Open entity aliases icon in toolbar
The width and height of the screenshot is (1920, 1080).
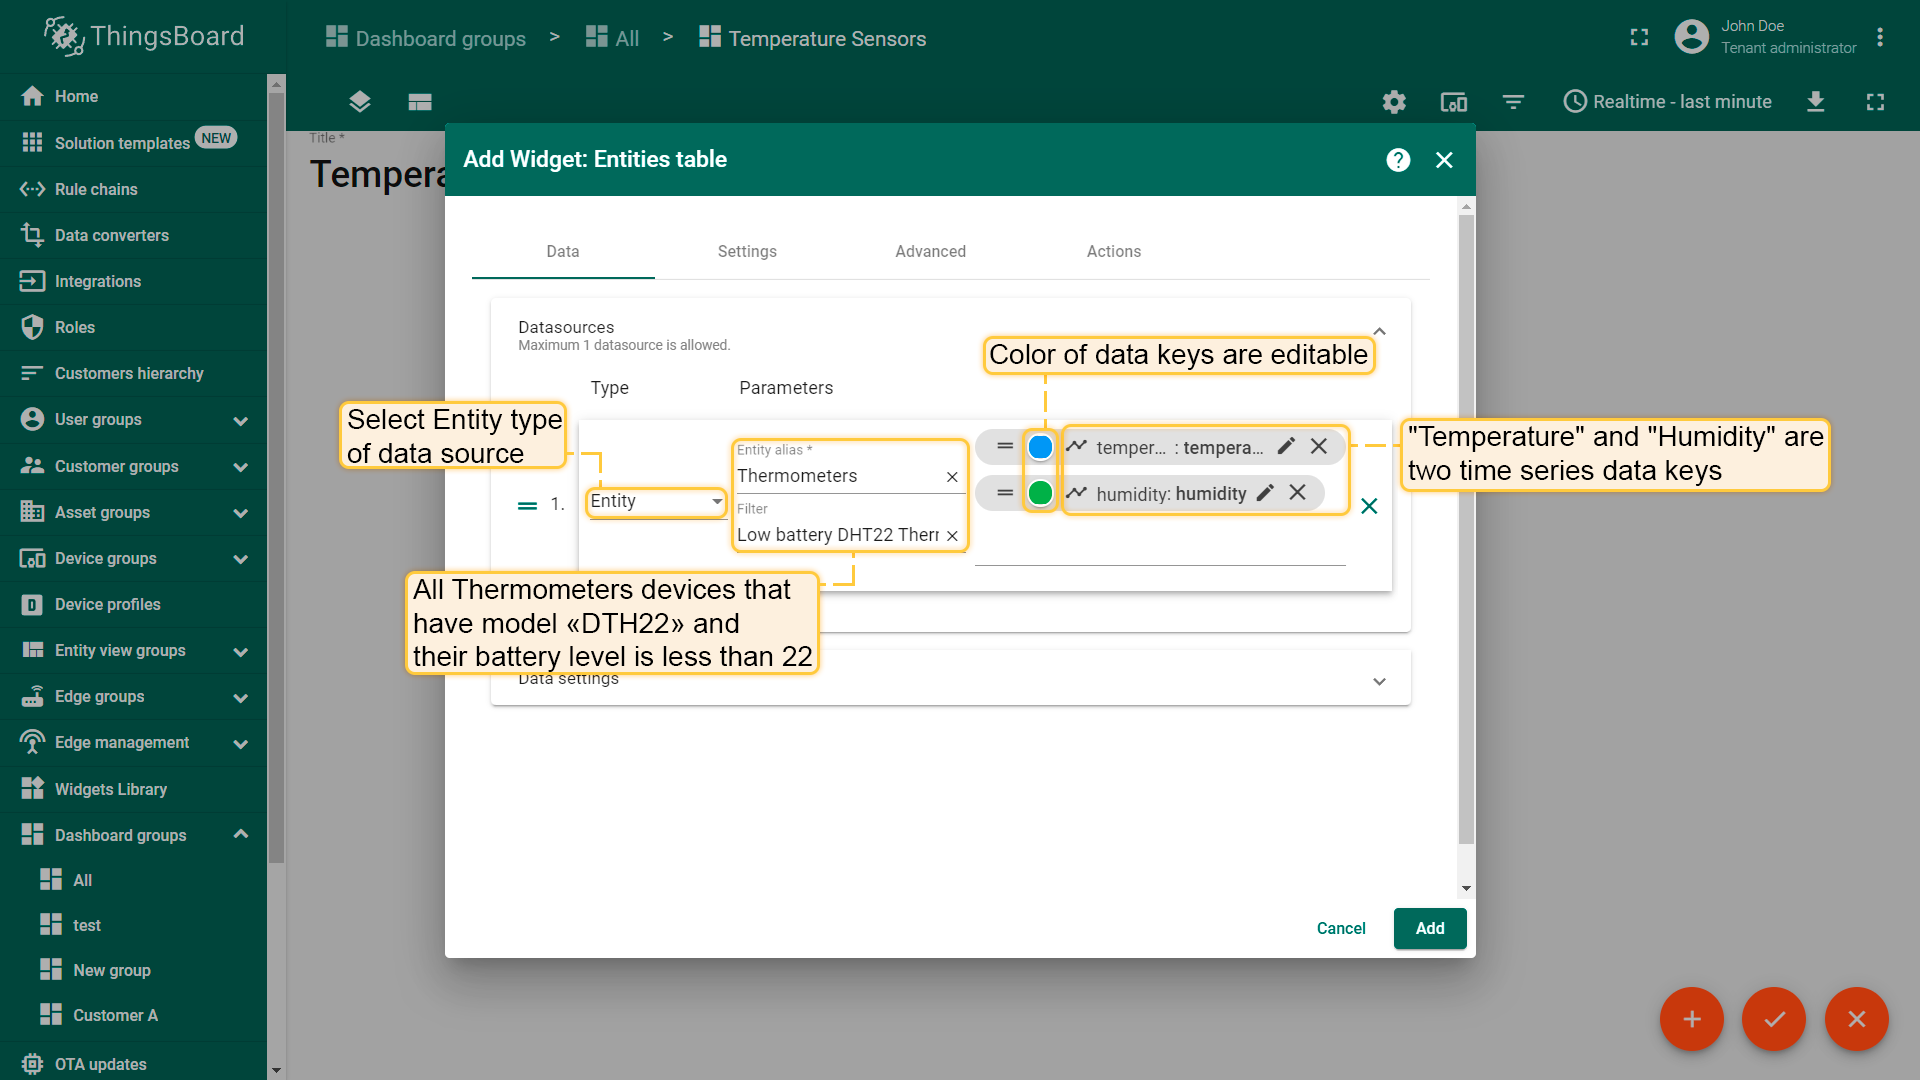(x=1453, y=102)
